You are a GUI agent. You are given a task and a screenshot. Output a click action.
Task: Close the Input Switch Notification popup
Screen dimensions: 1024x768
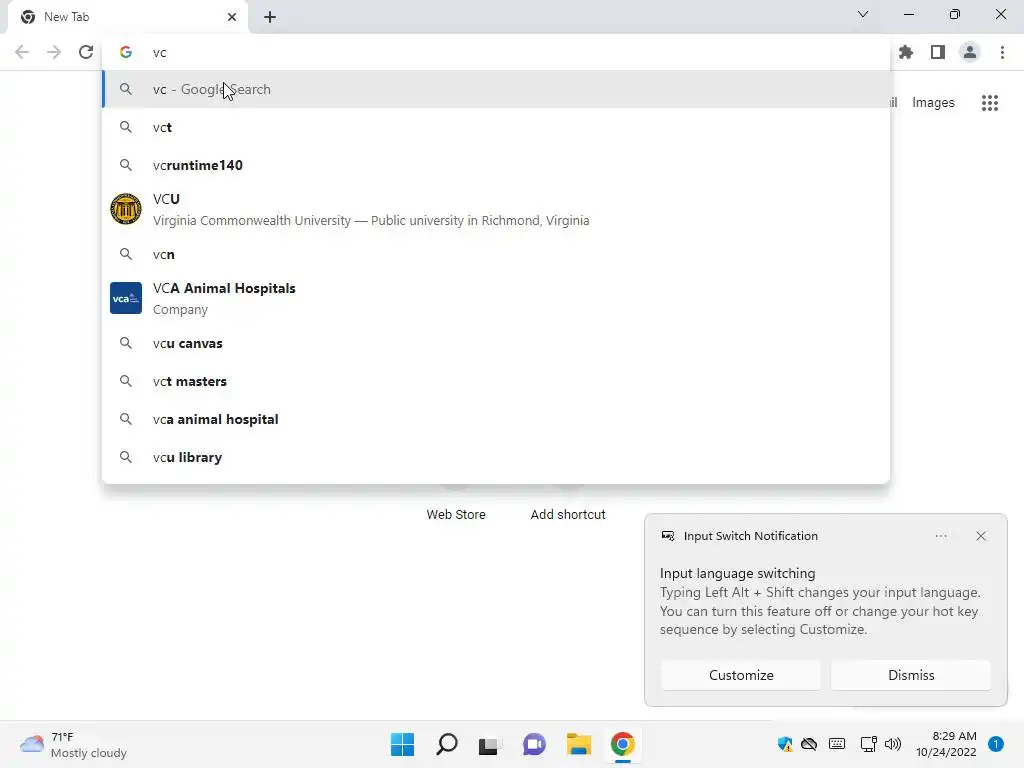pyautogui.click(x=980, y=536)
